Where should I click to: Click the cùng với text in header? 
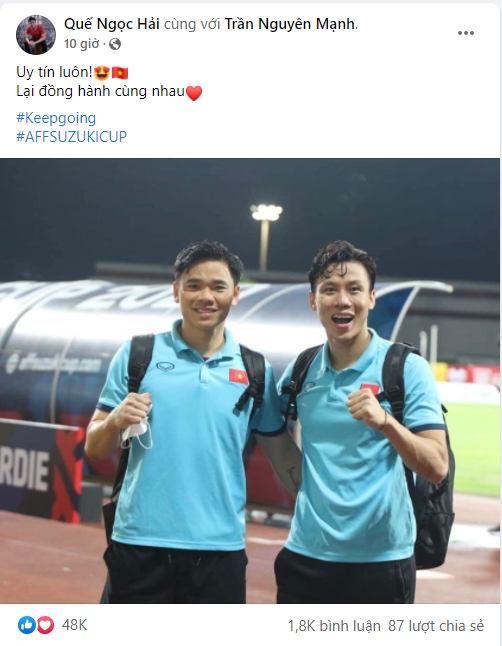(x=192, y=24)
